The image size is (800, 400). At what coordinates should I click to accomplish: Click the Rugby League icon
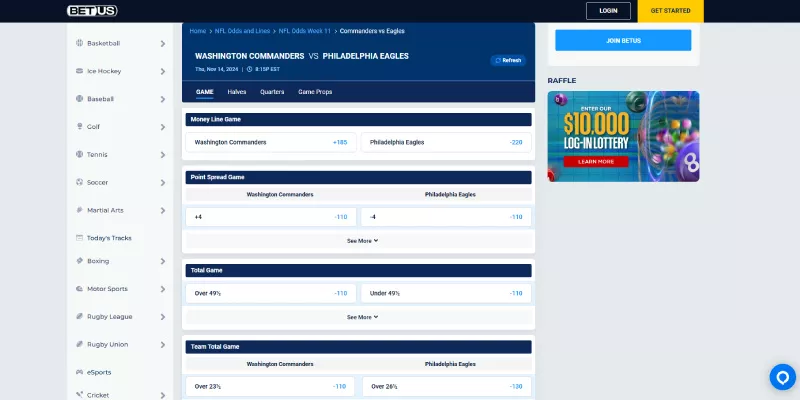[79, 316]
